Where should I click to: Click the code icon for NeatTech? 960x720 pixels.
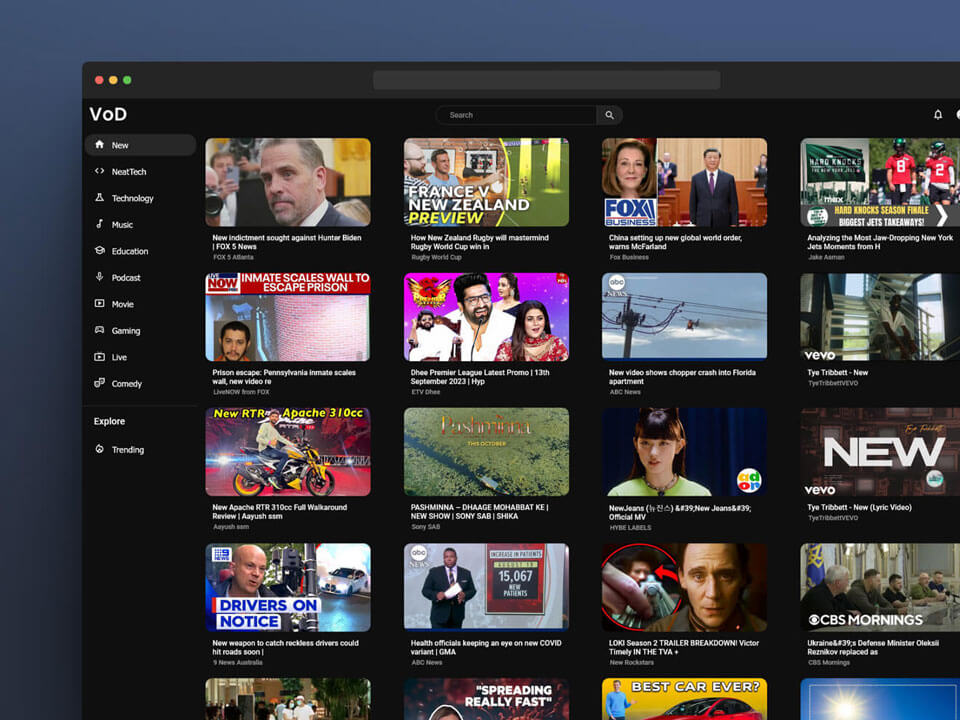click(99, 172)
